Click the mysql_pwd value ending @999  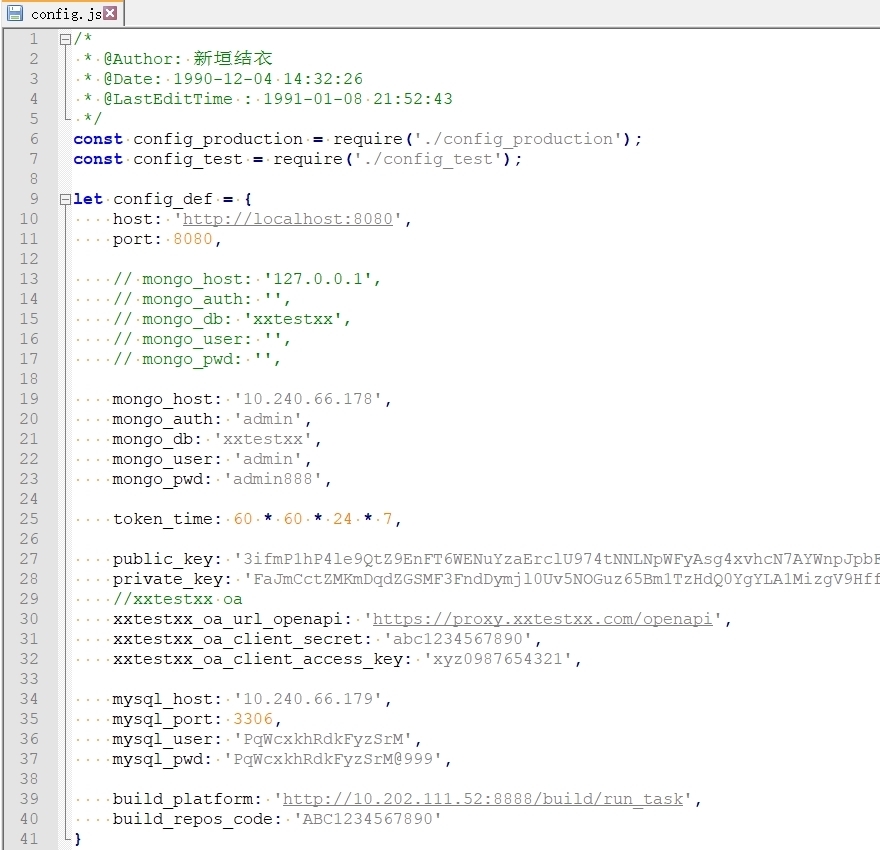pos(333,759)
